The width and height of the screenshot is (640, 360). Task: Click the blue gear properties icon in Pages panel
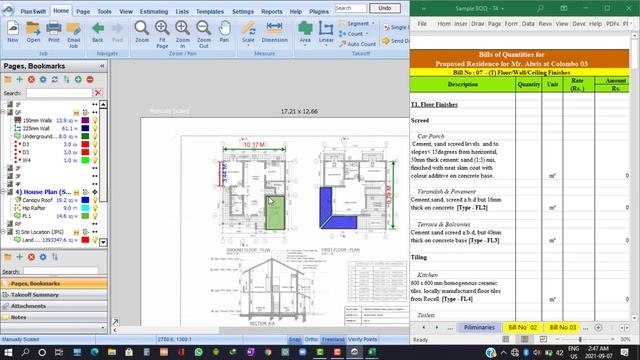[43, 80]
